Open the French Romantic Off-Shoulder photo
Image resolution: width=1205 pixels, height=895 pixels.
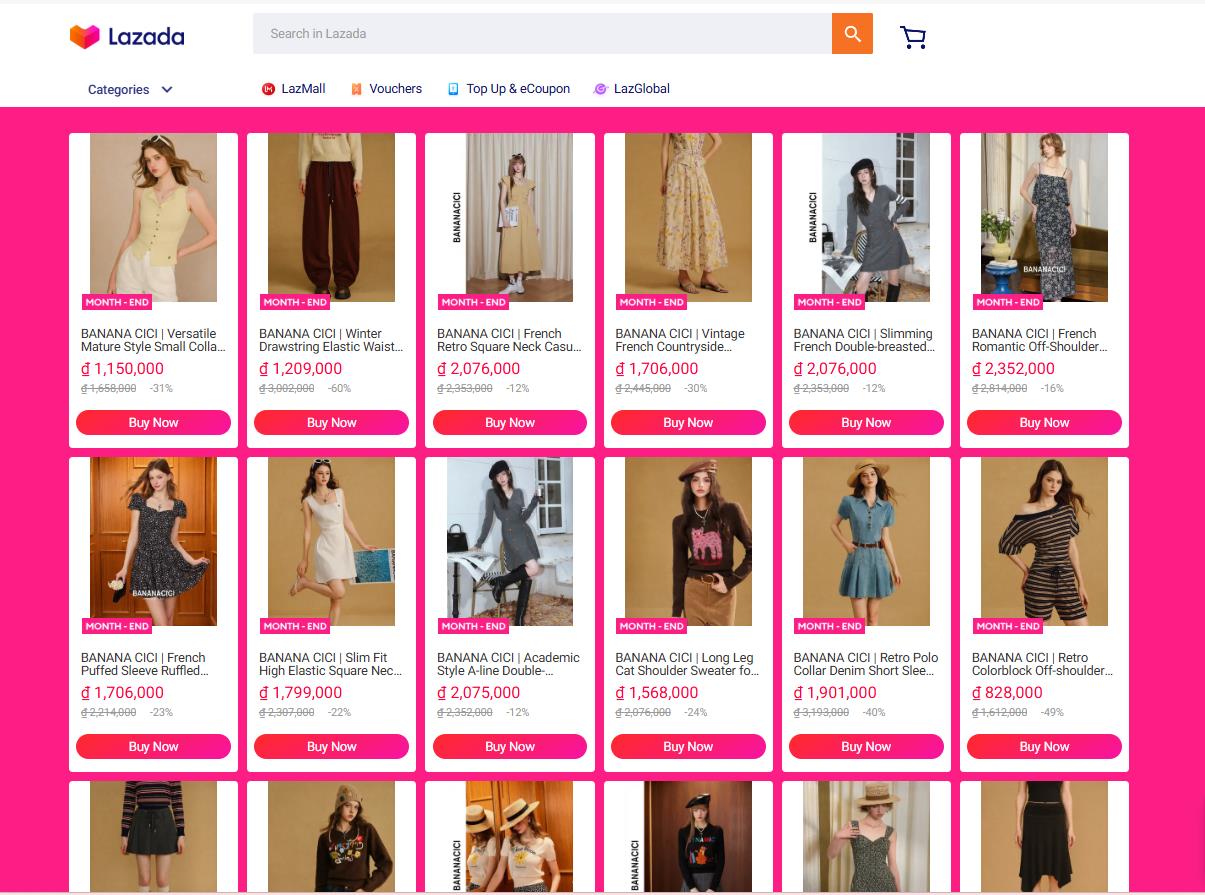(1044, 218)
